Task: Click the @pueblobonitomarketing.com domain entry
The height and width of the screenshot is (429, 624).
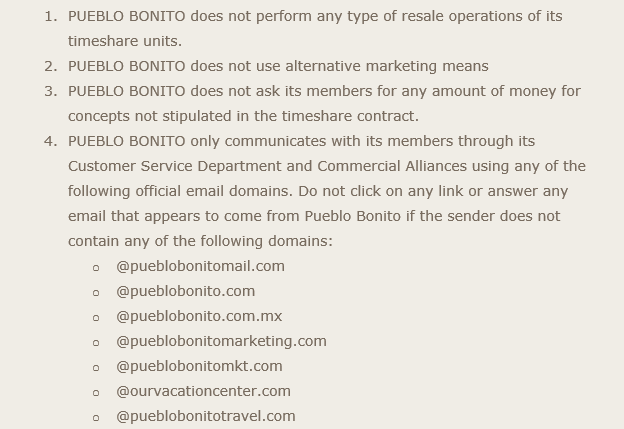Action: point(221,341)
